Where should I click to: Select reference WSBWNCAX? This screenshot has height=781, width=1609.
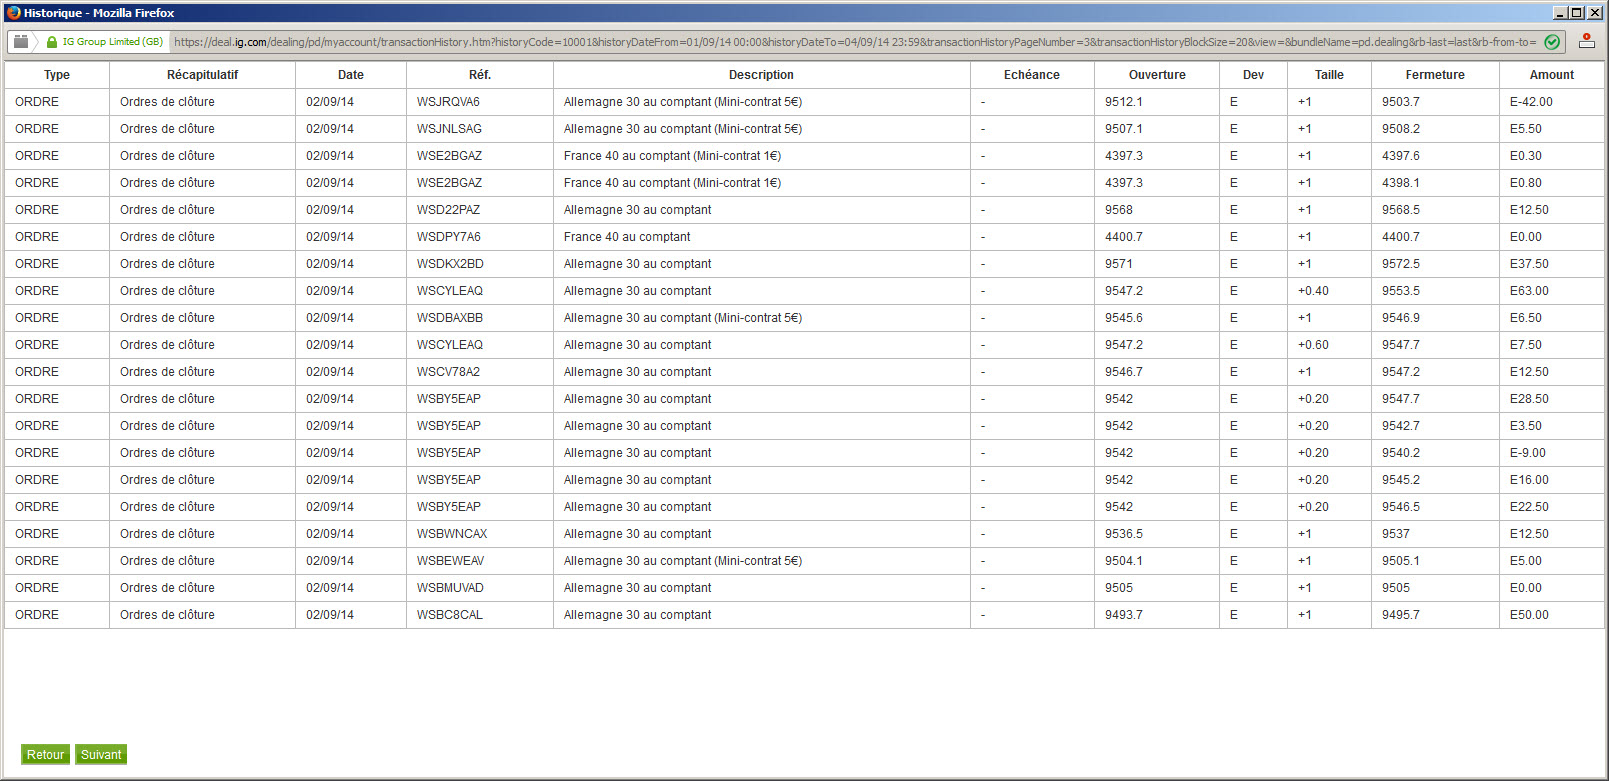pyautogui.click(x=452, y=534)
